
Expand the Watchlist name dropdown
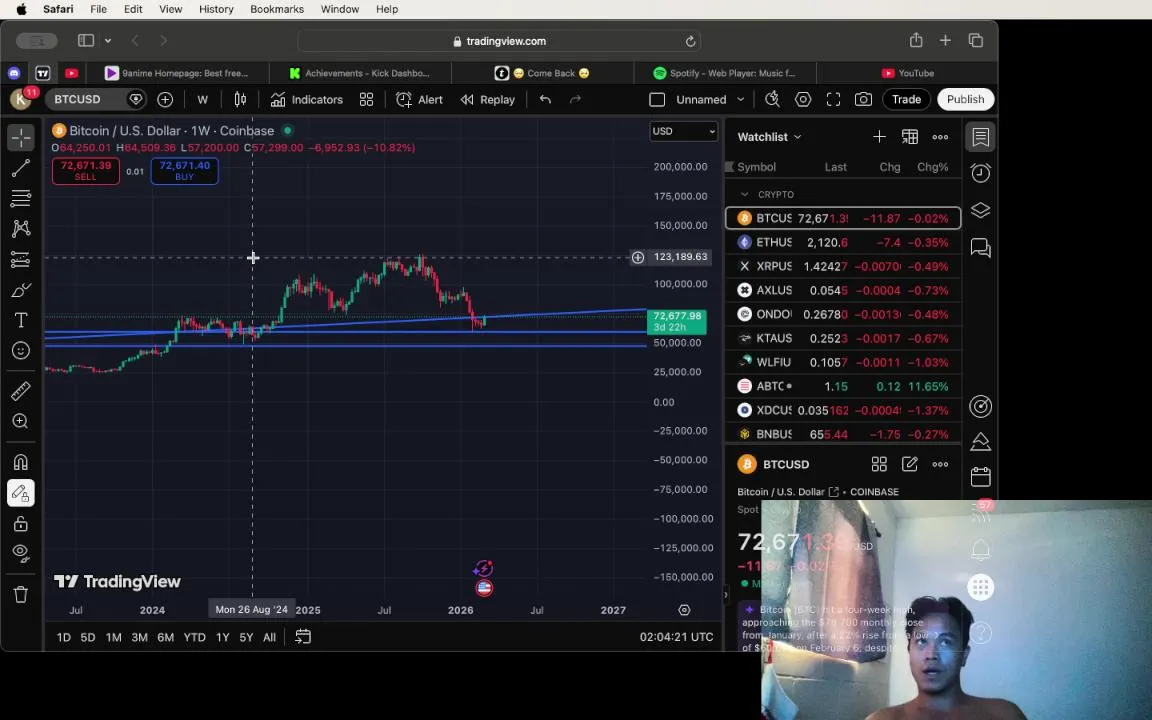[x=769, y=137]
